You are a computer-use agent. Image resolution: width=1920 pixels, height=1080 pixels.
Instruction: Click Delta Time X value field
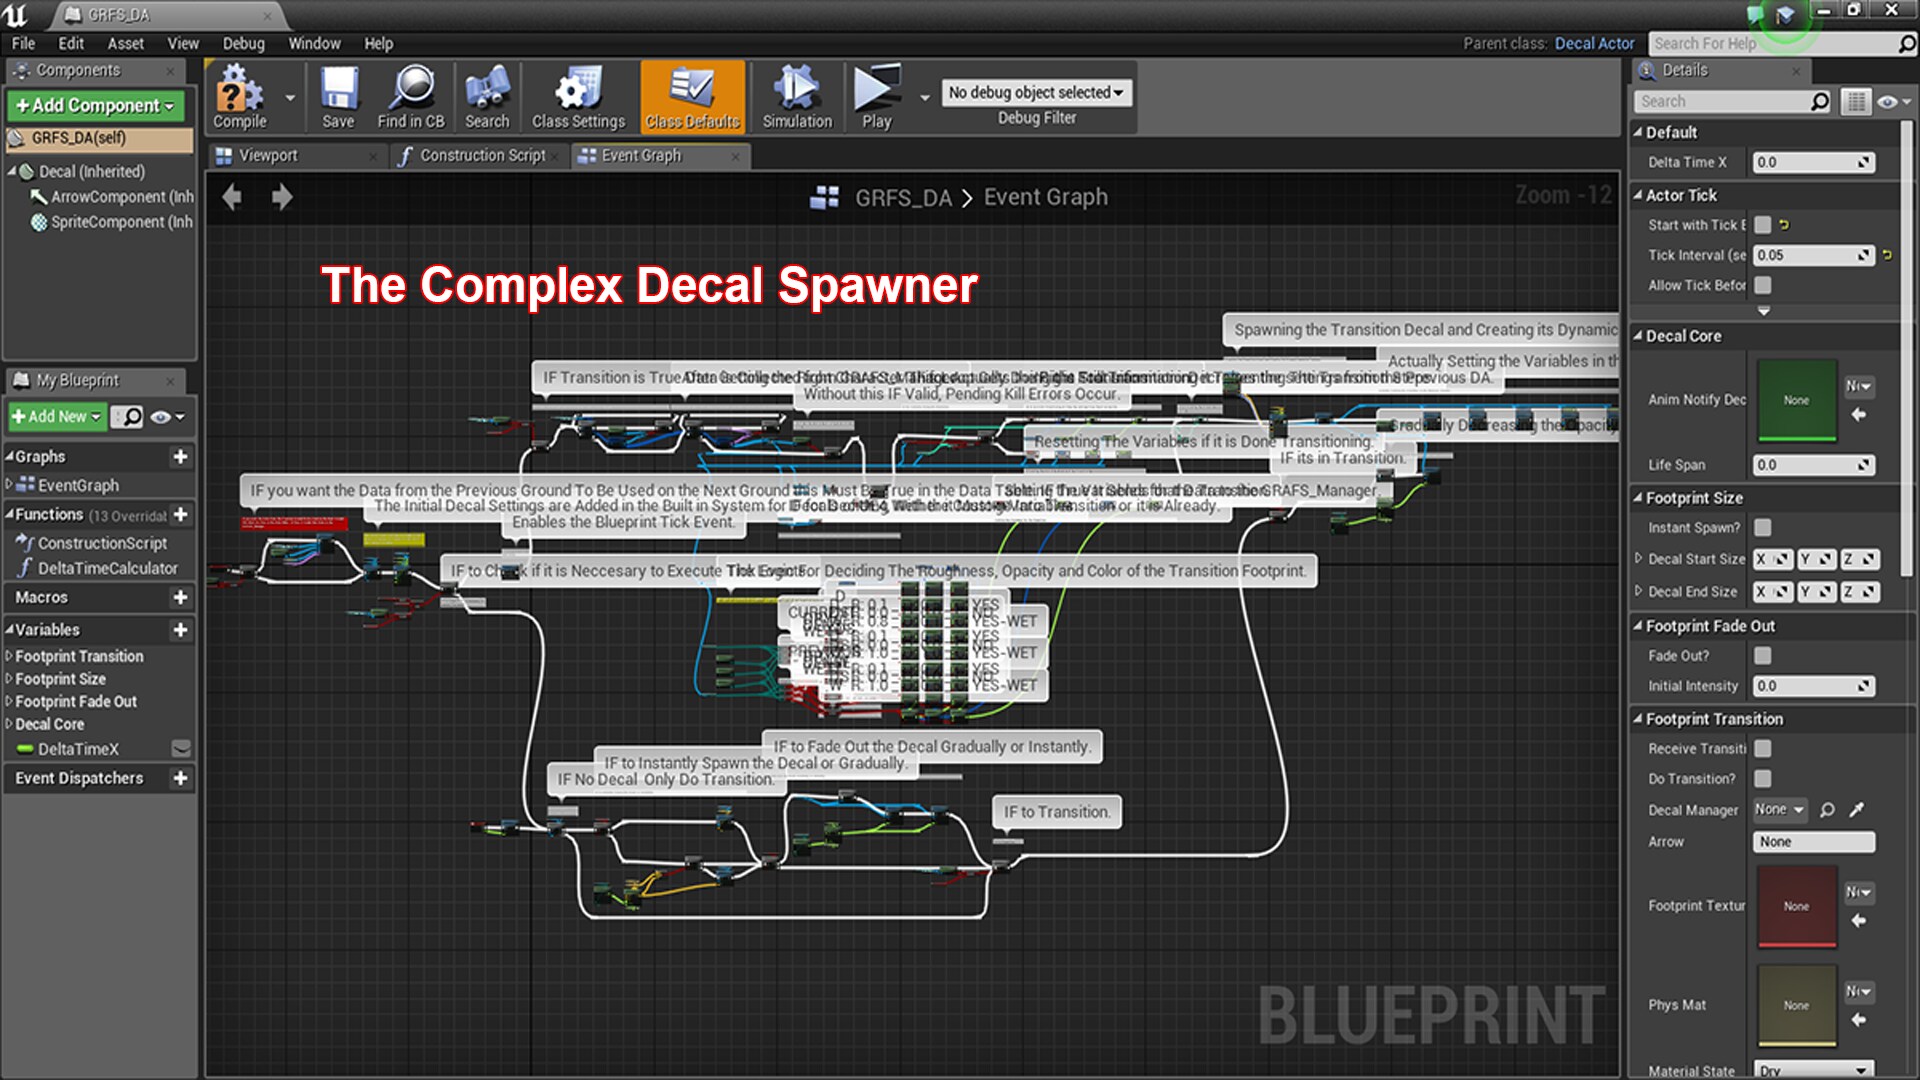click(1813, 162)
